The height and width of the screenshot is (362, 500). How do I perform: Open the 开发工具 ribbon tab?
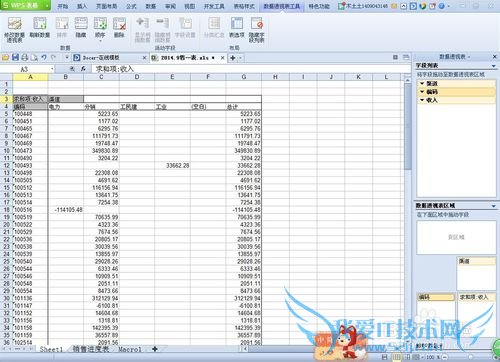(x=214, y=6)
